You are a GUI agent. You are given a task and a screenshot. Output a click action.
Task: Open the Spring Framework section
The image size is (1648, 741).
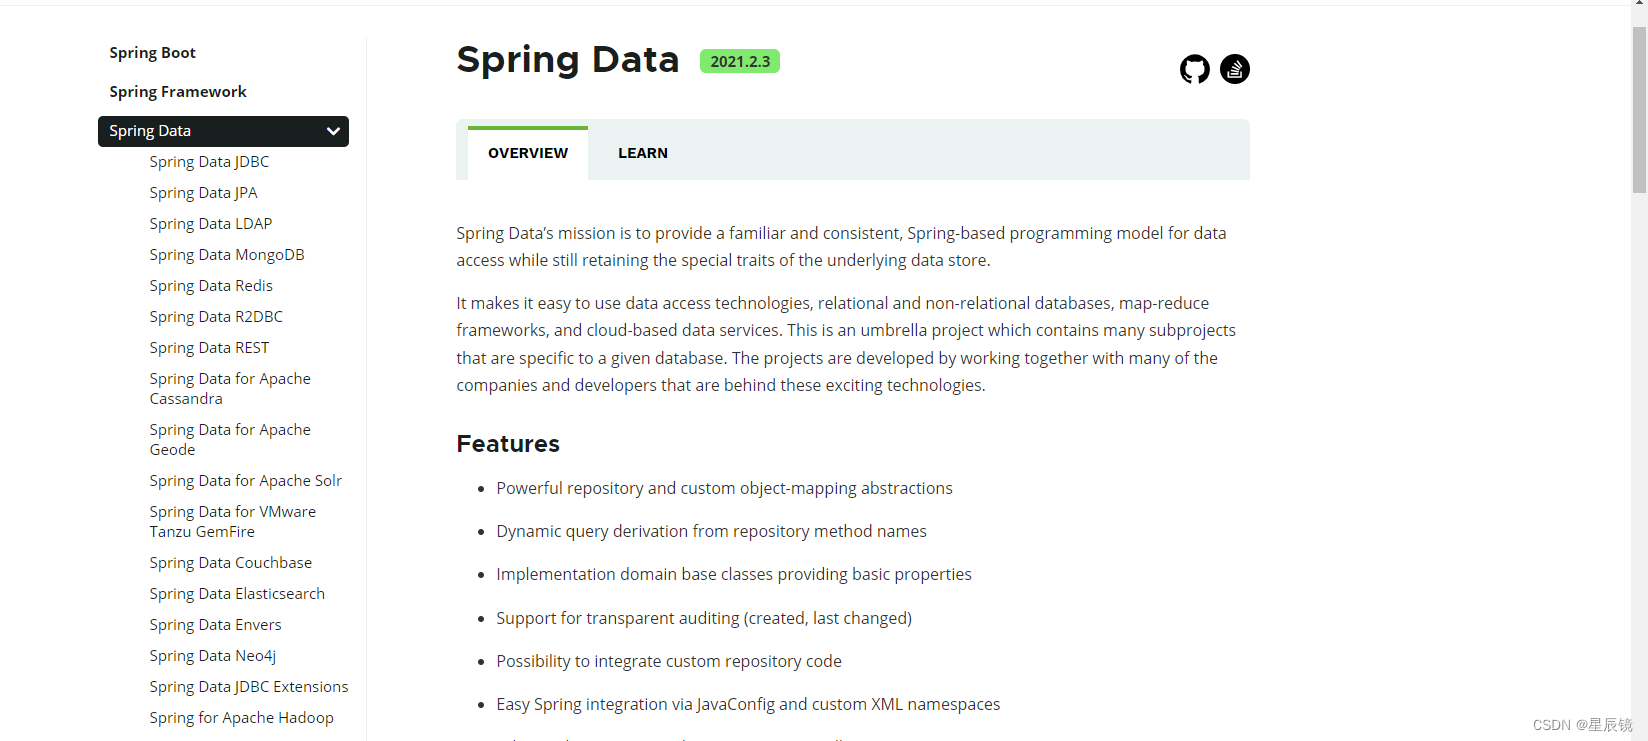click(178, 91)
